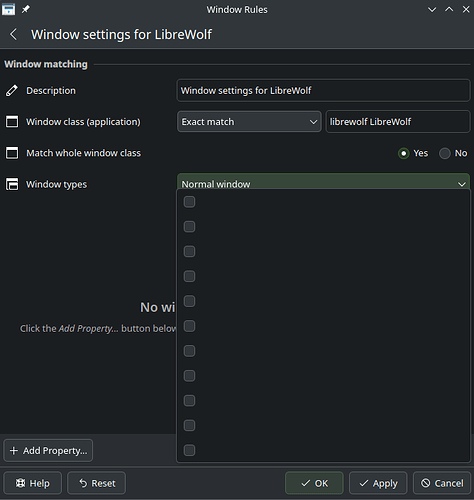Click the Window Rules app icon
Viewport: 474px width, 500px height.
(8, 9)
